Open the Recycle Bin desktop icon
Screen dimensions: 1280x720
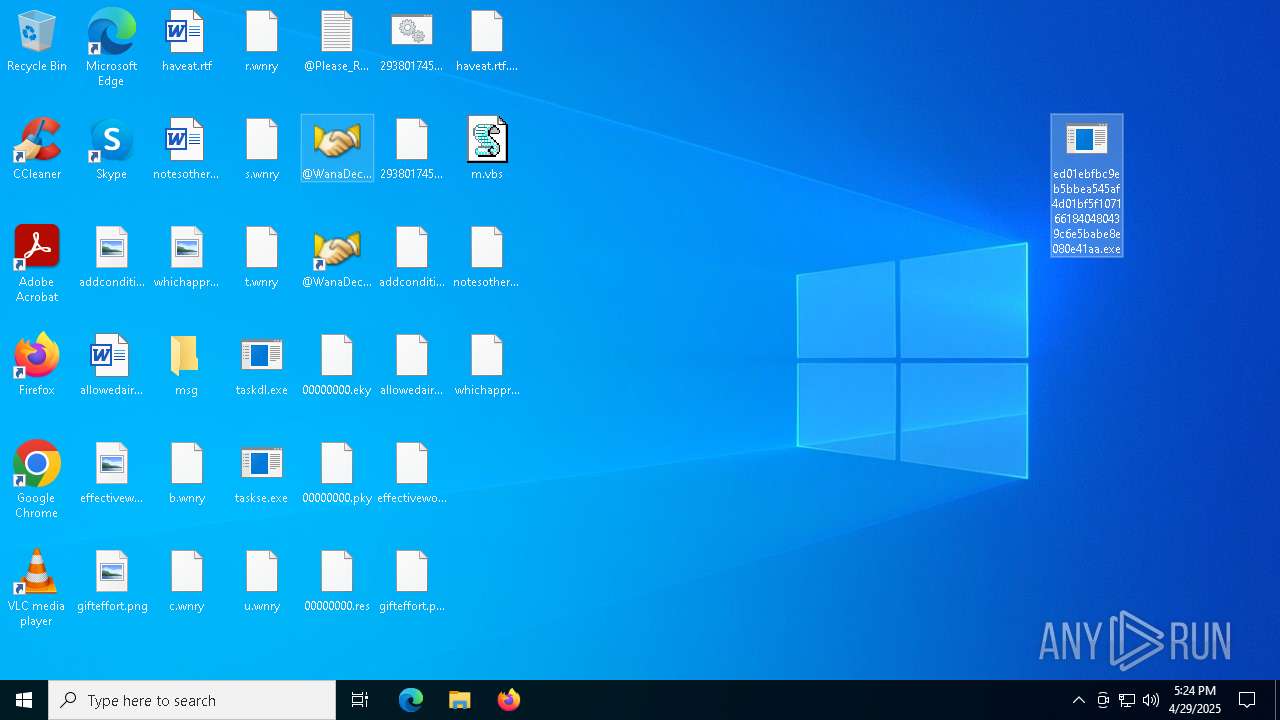click(x=37, y=42)
